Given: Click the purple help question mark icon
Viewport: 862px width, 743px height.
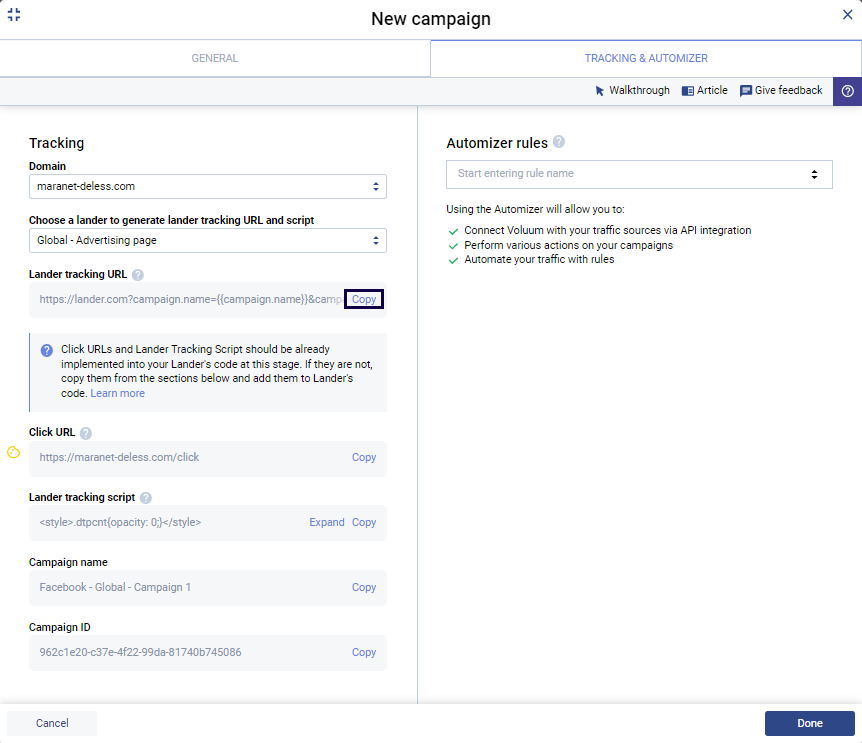Looking at the screenshot, I should click(847, 91).
